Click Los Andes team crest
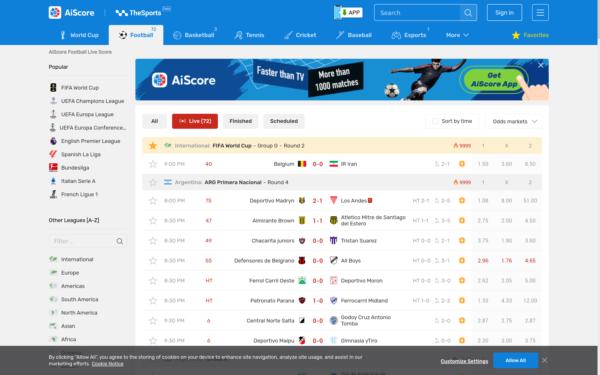 coord(334,201)
